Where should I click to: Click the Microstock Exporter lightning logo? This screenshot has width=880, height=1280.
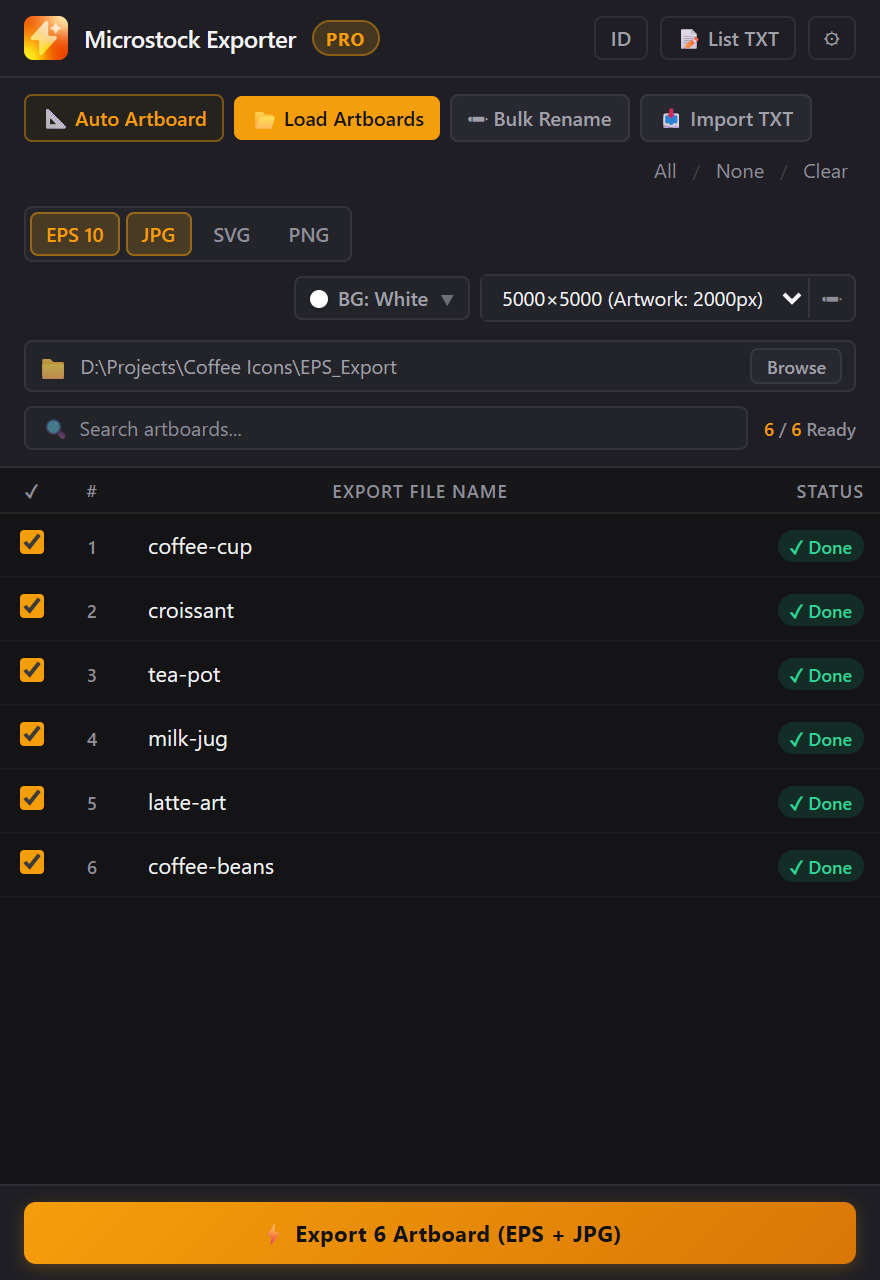pyautogui.click(x=46, y=39)
